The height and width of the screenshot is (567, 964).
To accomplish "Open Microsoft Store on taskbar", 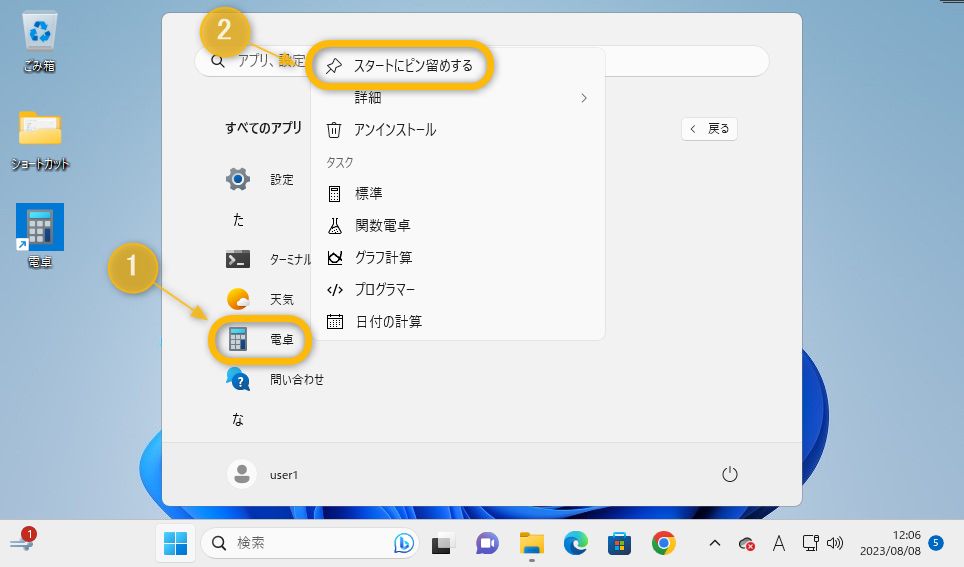I will [x=619, y=544].
